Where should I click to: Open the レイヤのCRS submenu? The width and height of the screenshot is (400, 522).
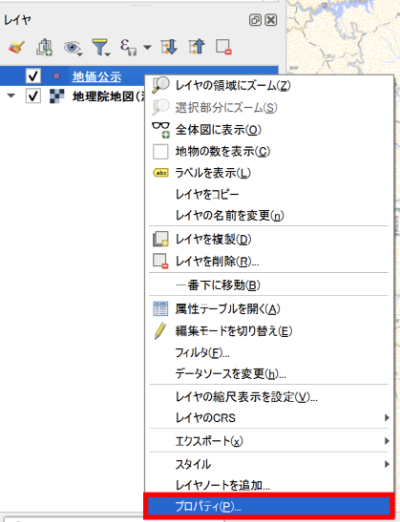click(269, 418)
